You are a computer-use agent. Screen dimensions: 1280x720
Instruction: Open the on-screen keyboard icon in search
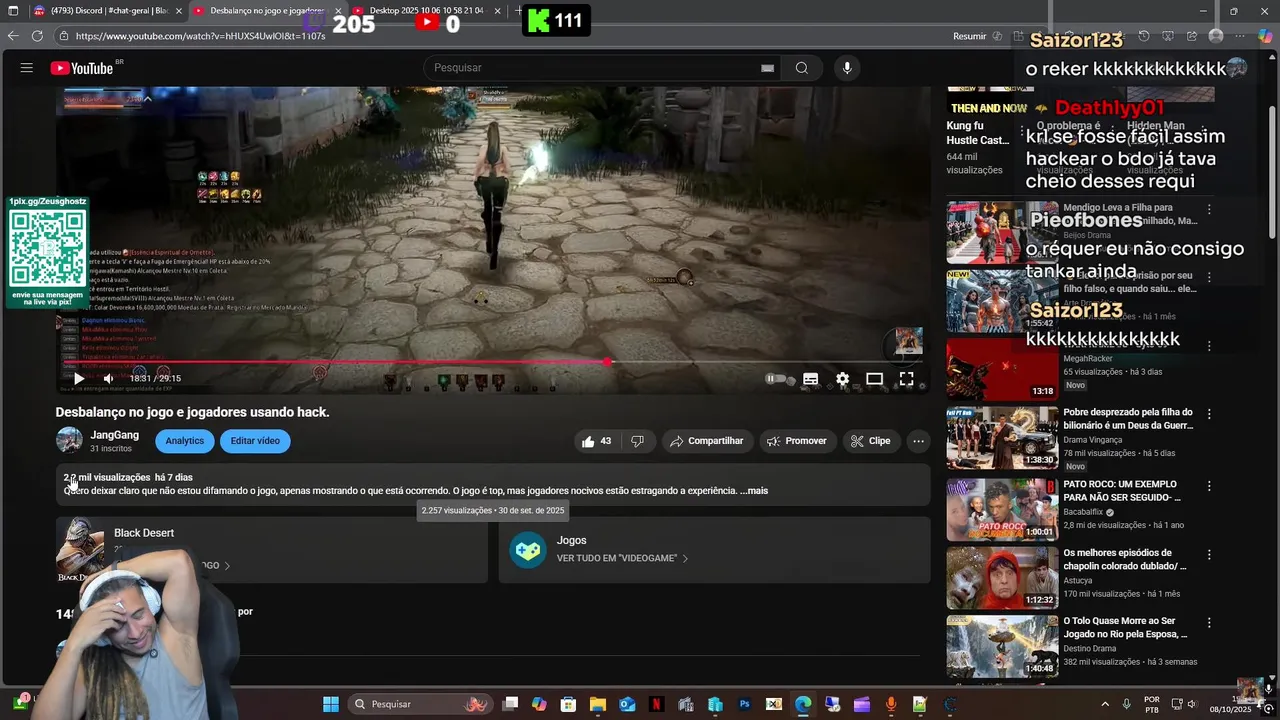767,68
